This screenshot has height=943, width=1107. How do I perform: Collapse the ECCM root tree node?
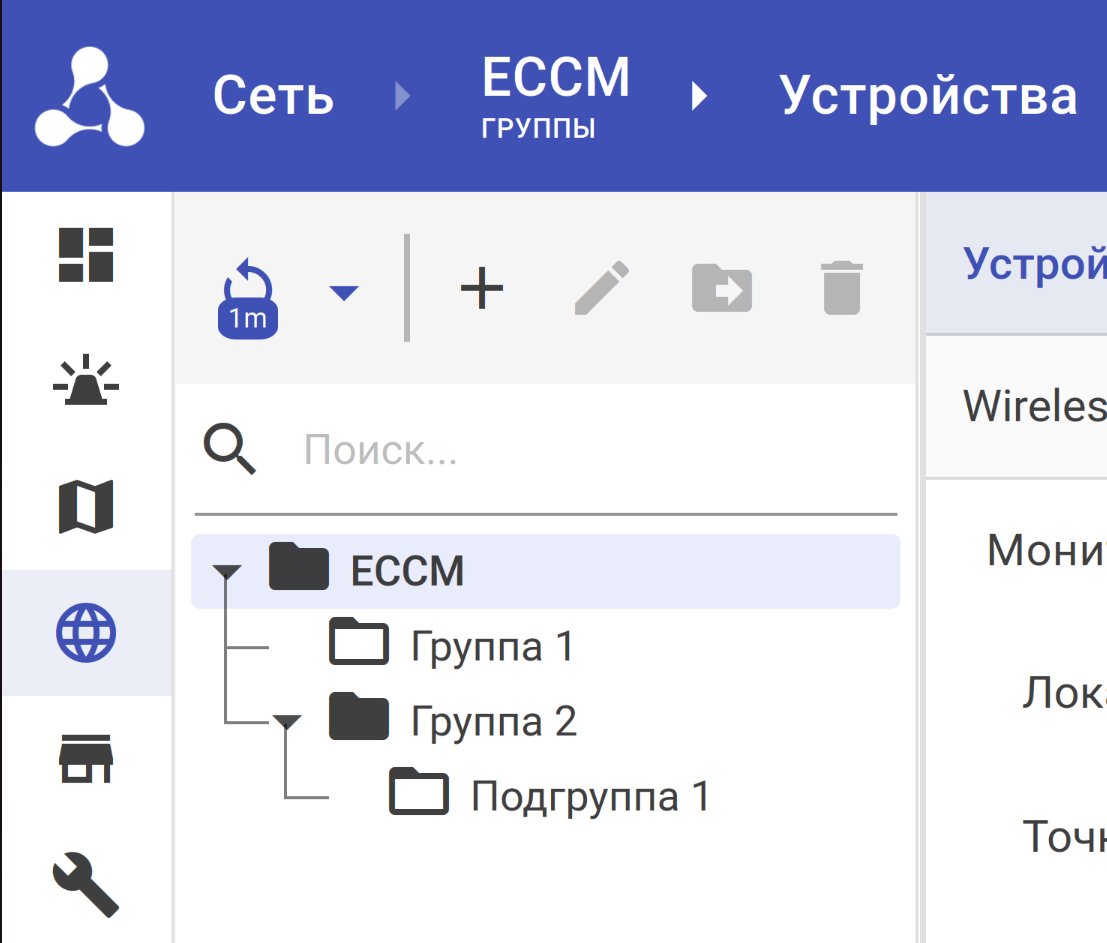pyautogui.click(x=228, y=572)
